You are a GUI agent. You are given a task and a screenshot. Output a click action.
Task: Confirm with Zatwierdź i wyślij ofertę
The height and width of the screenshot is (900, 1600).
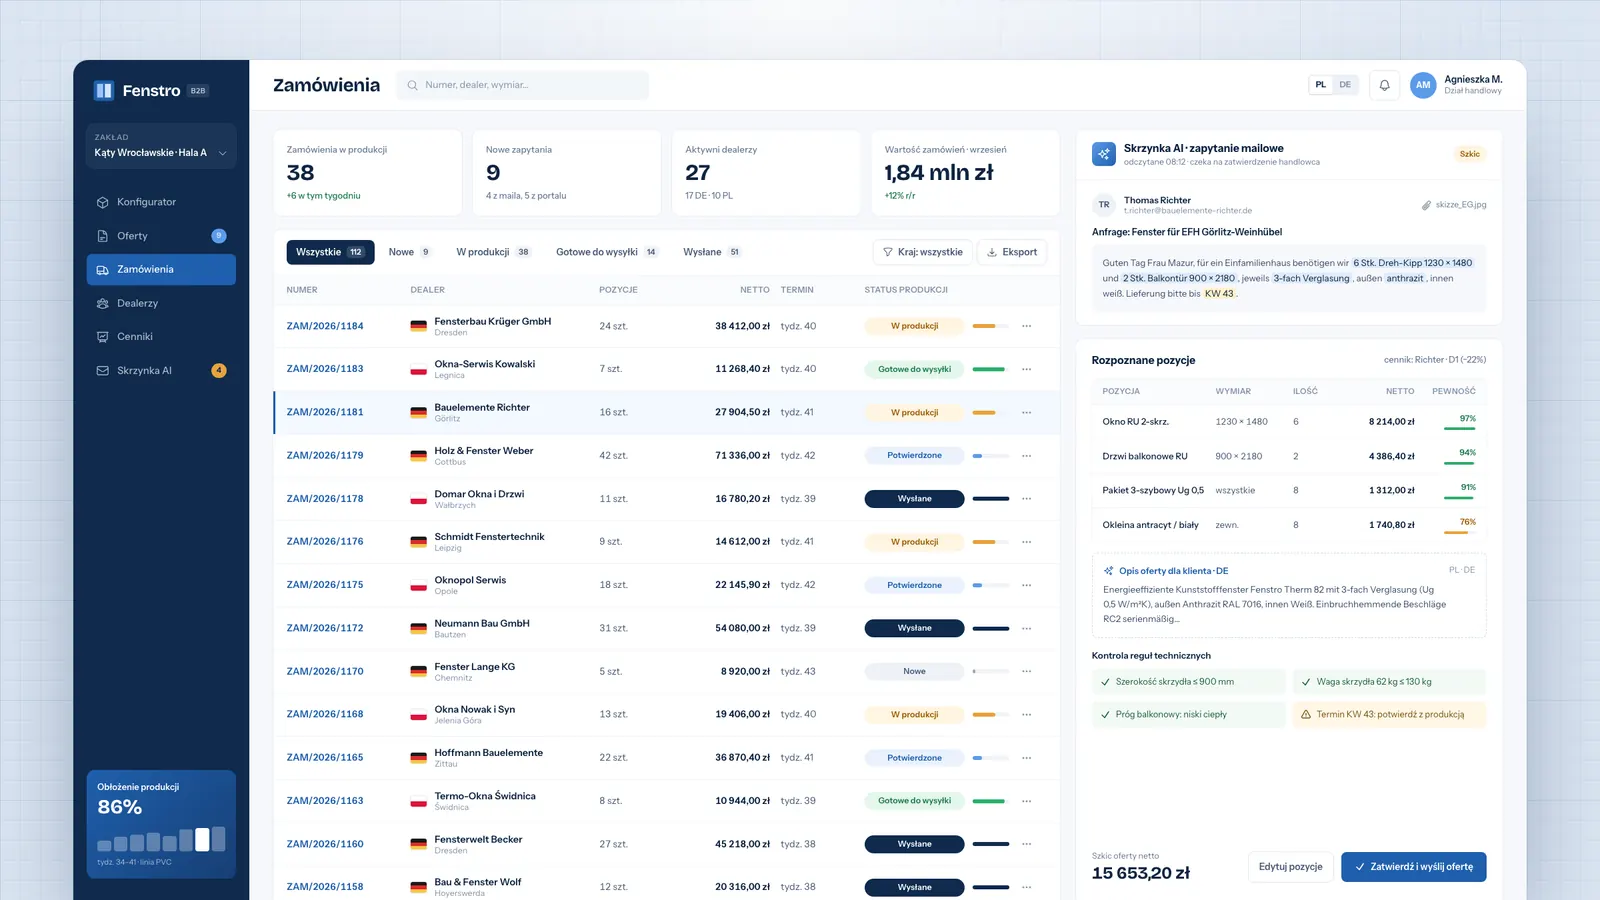pos(1414,867)
